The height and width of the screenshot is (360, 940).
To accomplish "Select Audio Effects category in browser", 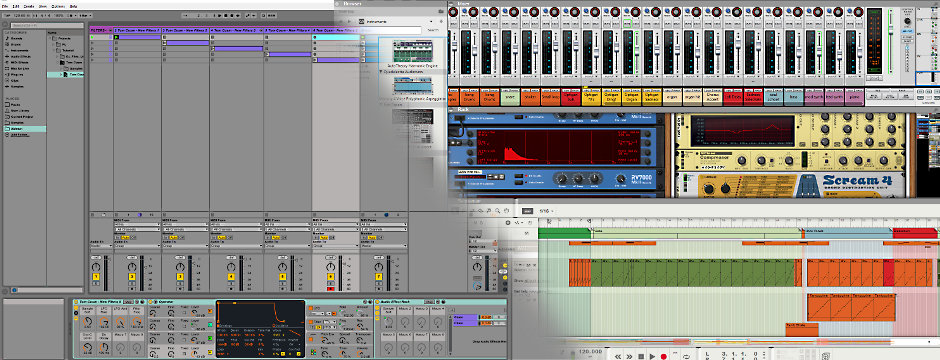I will (20, 56).
